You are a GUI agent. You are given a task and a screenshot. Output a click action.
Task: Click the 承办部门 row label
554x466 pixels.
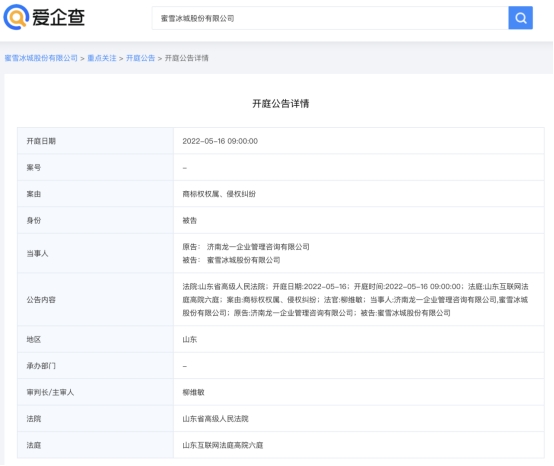tap(41, 366)
